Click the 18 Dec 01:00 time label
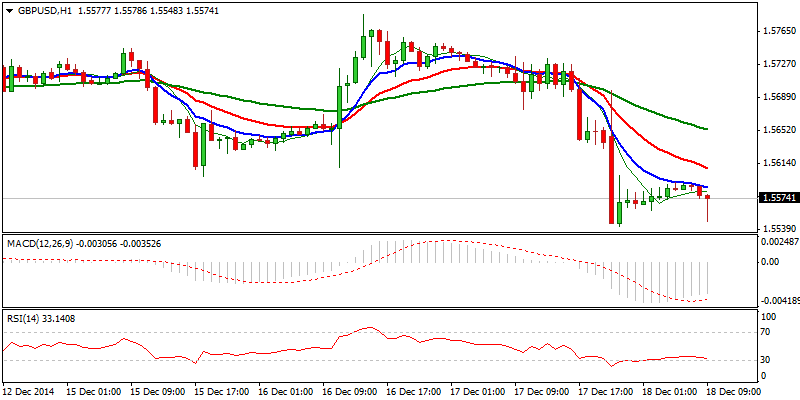The height and width of the screenshot is (400, 800). (x=671, y=391)
